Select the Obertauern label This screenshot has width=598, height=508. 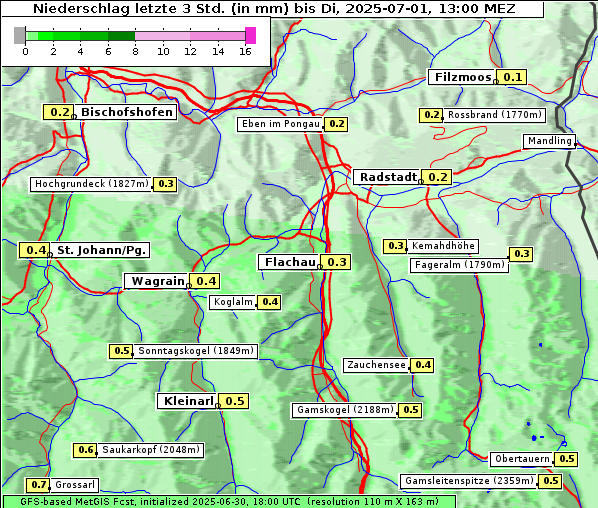(522, 459)
